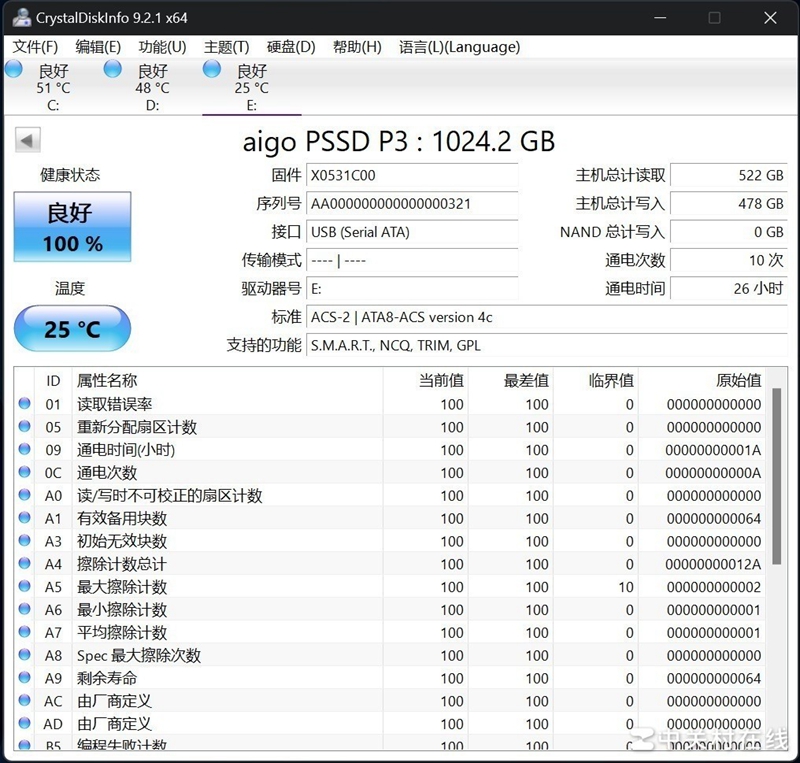Click raw value 00000000012A of row A4

[713, 564]
